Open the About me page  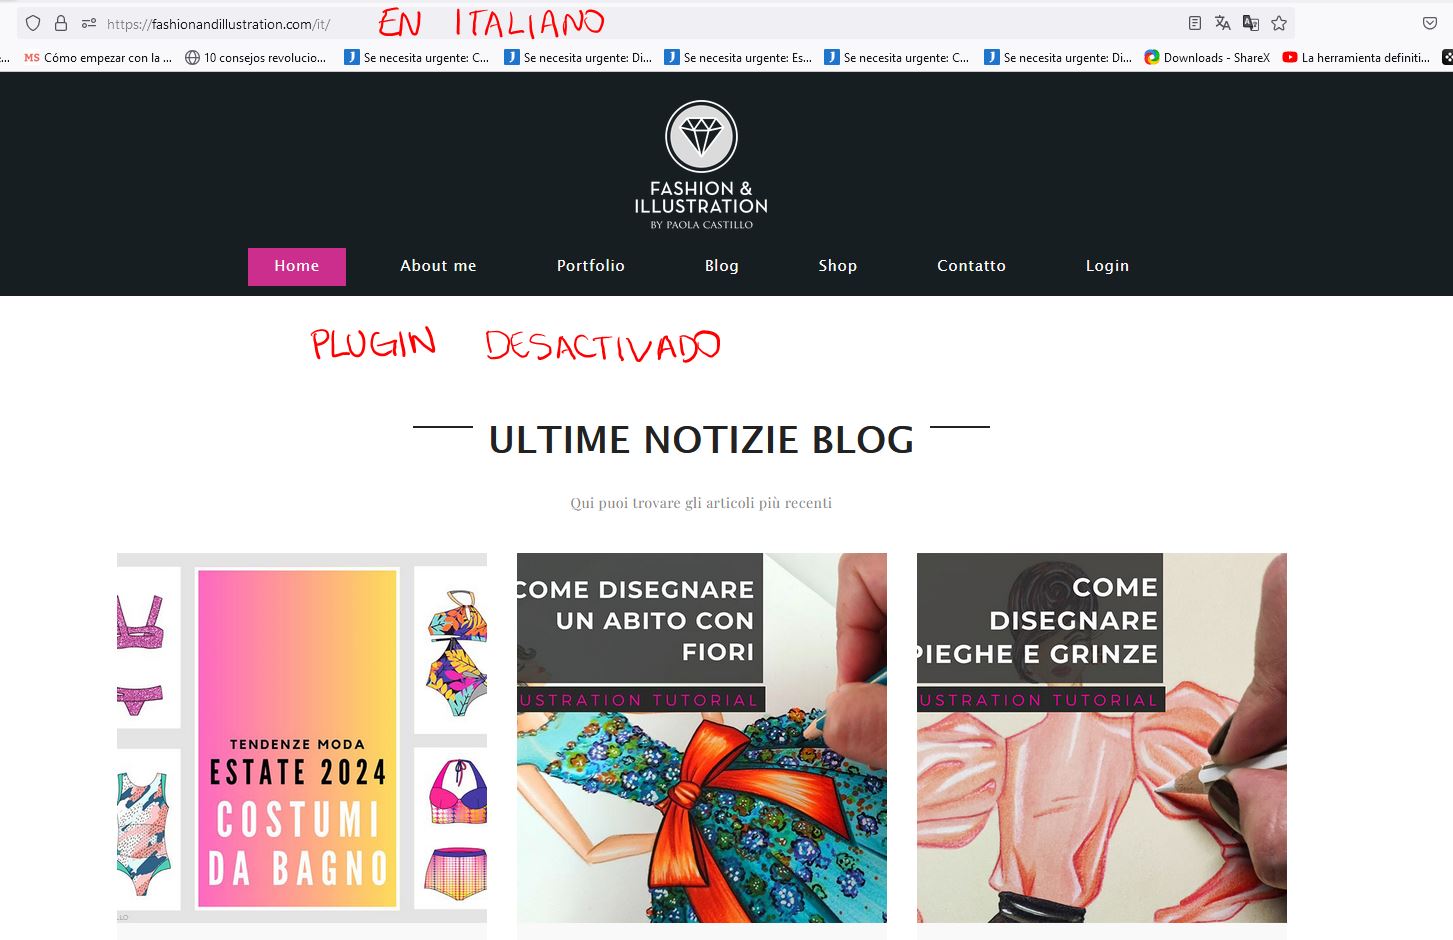(x=438, y=266)
